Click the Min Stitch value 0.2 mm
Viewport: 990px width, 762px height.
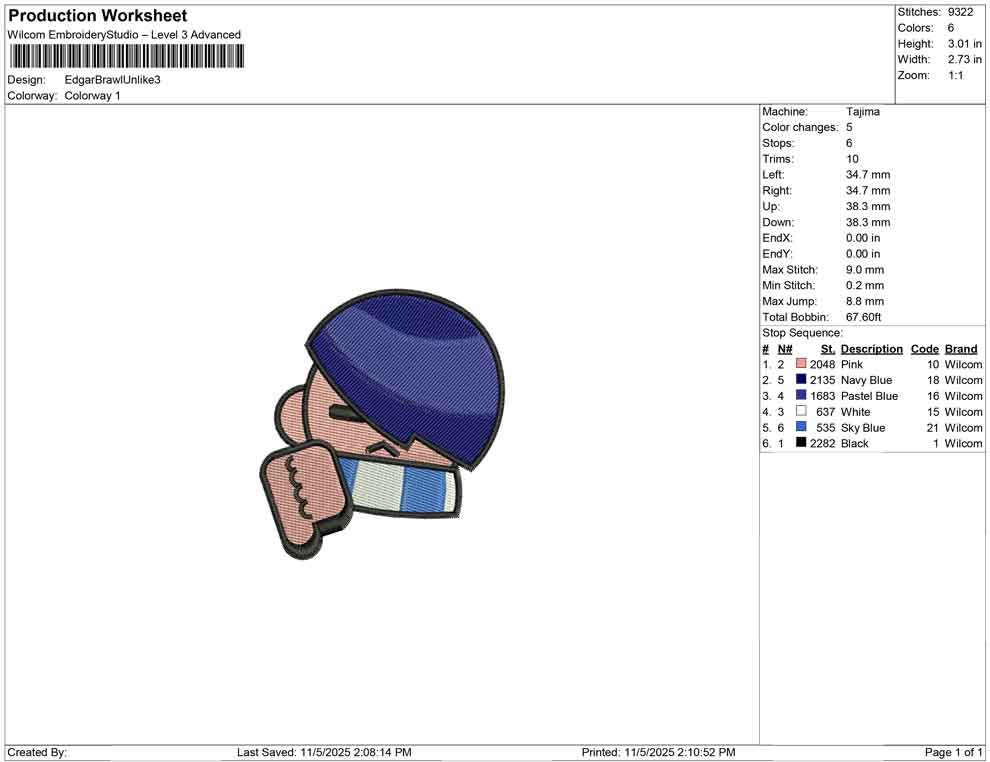pos(865,285)
